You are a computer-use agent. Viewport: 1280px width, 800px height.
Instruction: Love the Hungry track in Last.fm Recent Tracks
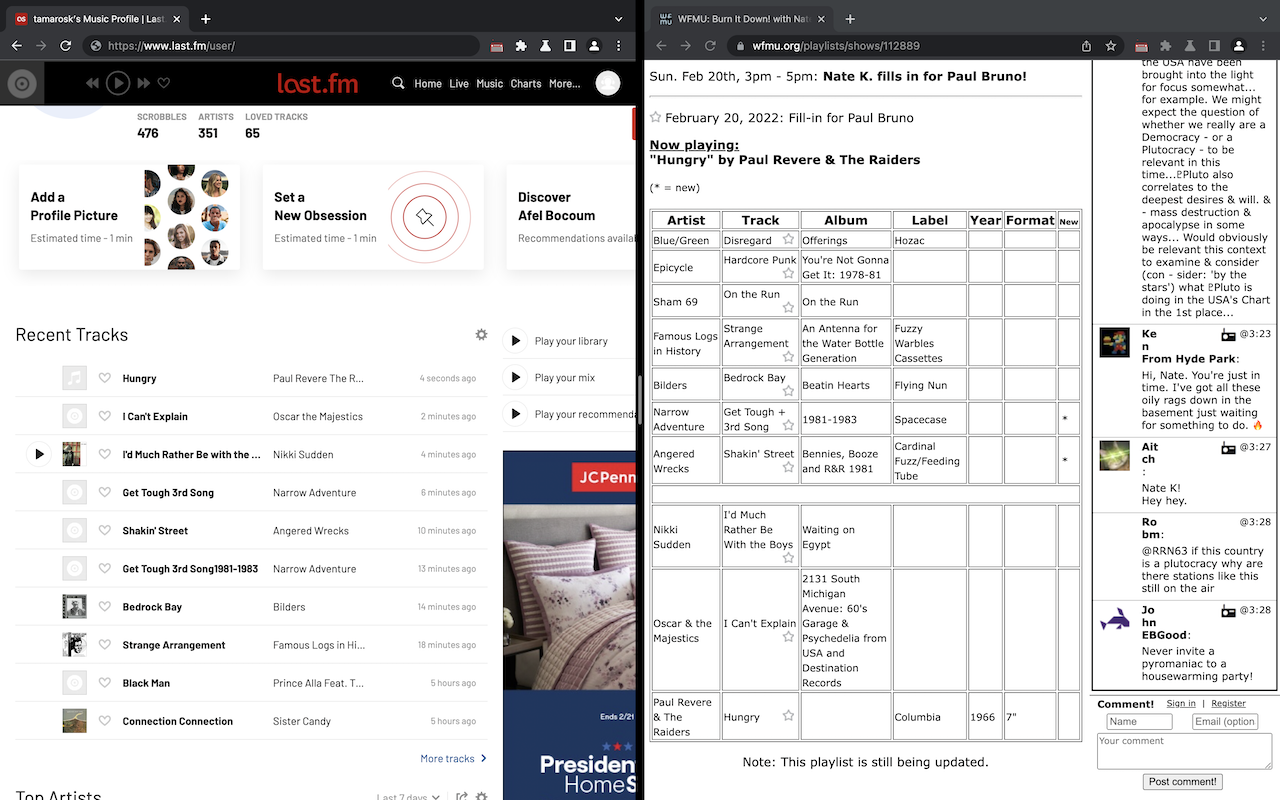(105, 378)
